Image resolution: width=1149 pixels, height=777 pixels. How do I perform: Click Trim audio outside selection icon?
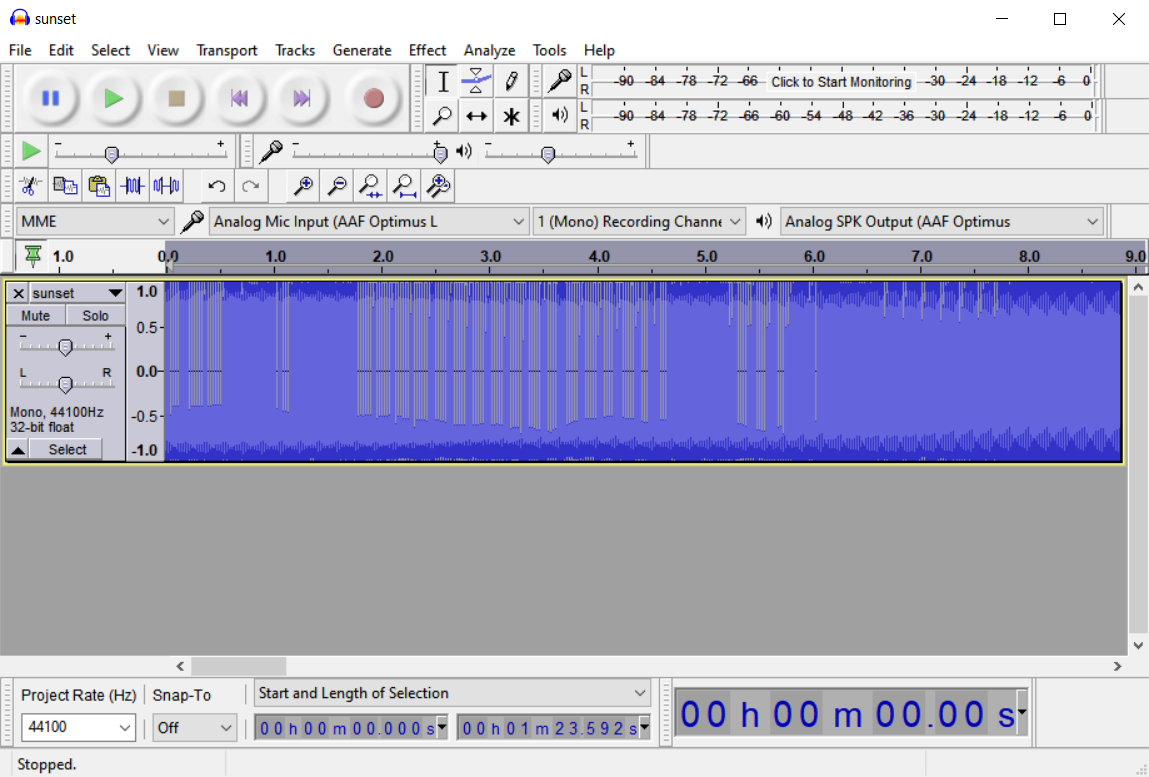133,186
